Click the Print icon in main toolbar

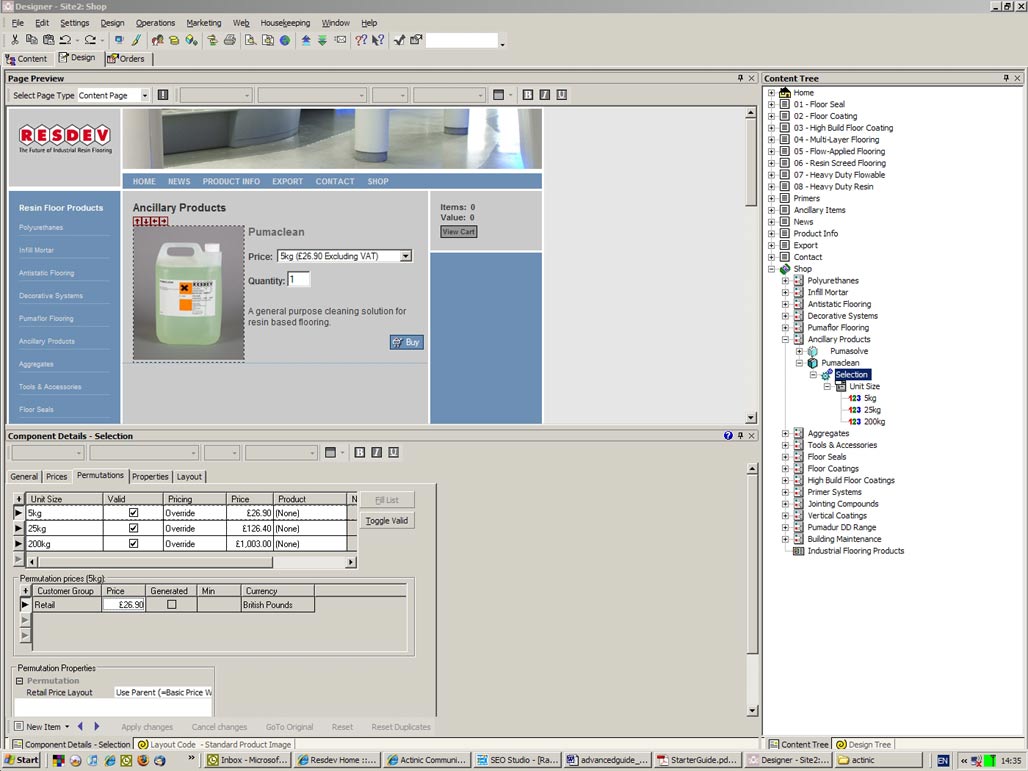pos(230,40)
